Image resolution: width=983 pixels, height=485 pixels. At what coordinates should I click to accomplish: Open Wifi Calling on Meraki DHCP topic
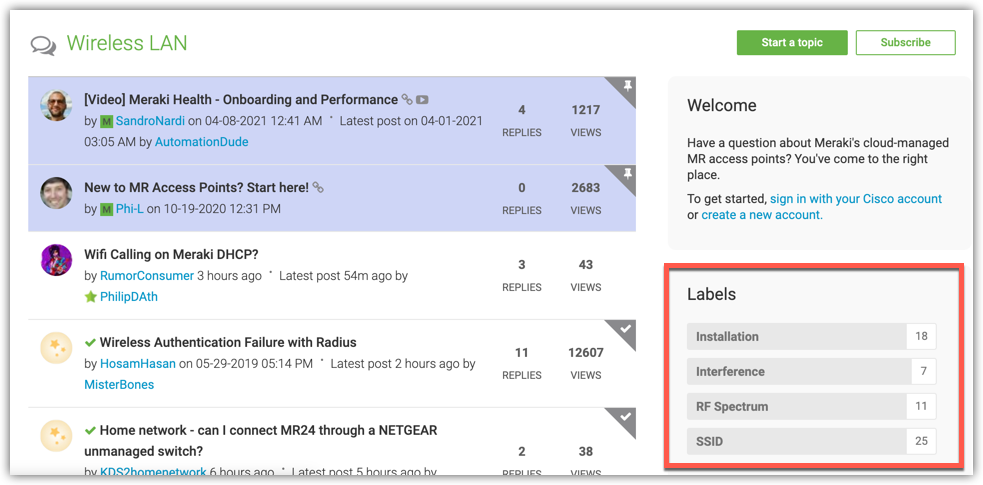[171, 254]
